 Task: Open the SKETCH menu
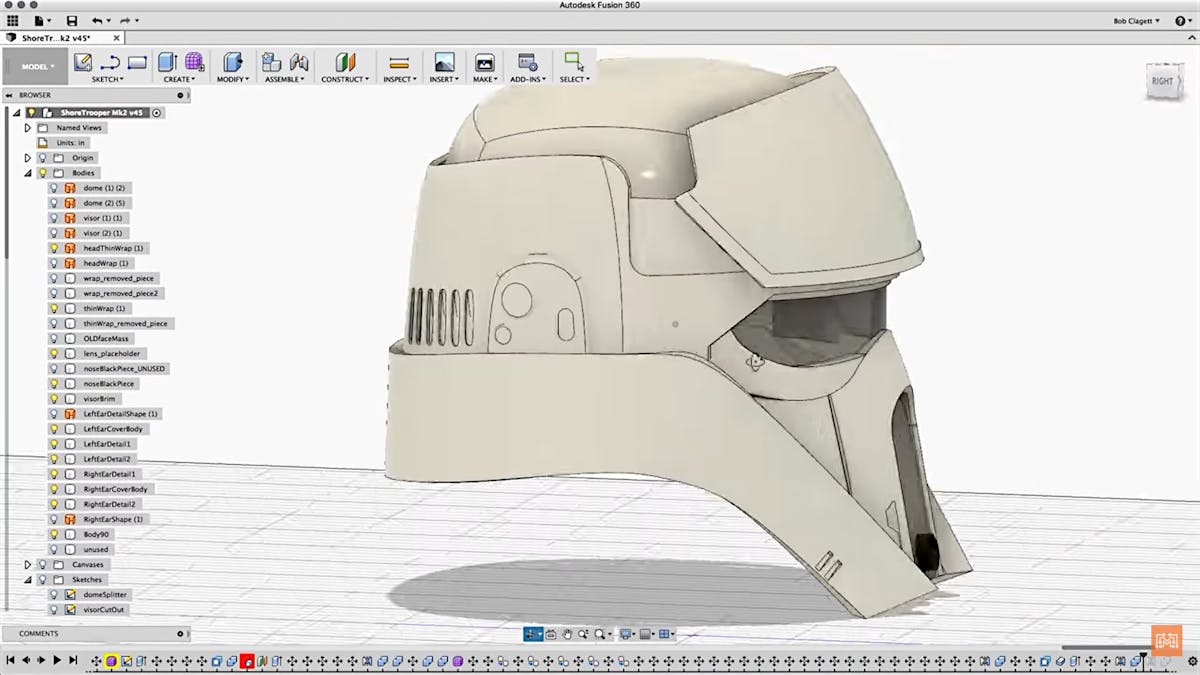pos(108,79)
